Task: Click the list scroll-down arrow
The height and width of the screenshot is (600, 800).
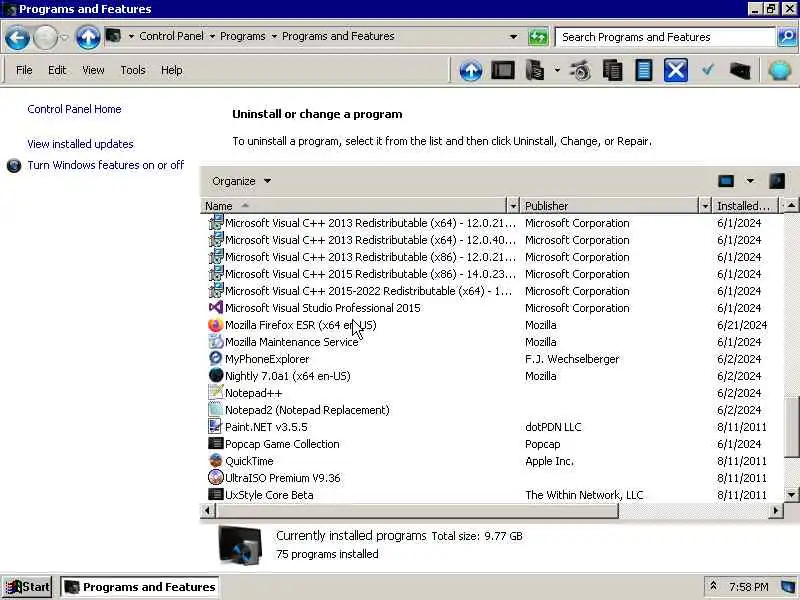Action: pyautogui.click(x=791, y=494)
